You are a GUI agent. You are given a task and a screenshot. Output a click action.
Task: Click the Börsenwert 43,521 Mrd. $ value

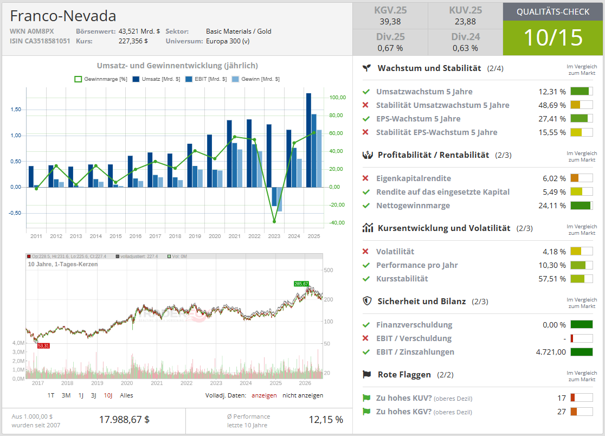pos(139,31)
